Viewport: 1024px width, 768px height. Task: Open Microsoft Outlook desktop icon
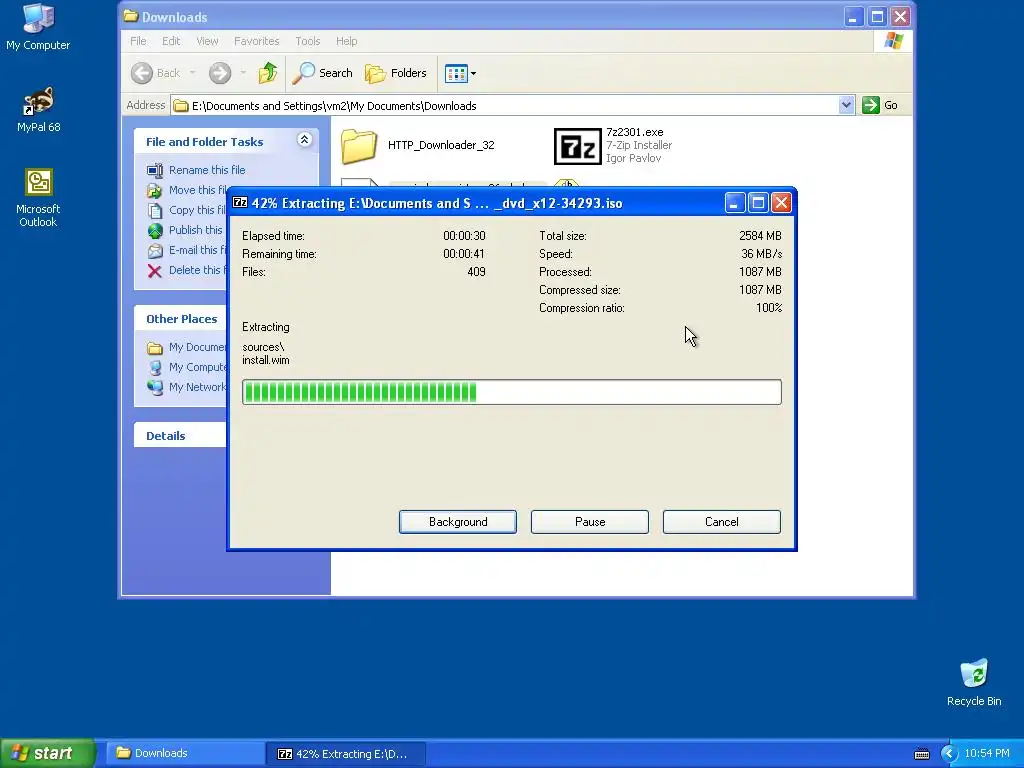[39, 197]
